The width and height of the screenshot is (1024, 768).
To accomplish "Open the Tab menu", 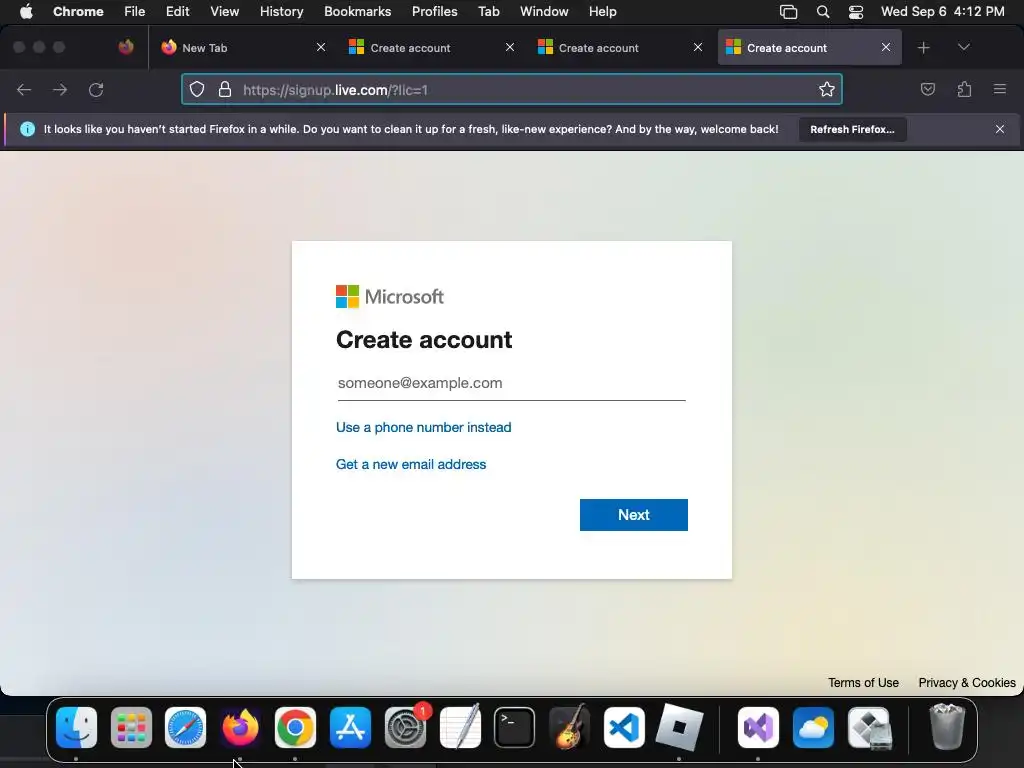I will [x=488, y=12].
